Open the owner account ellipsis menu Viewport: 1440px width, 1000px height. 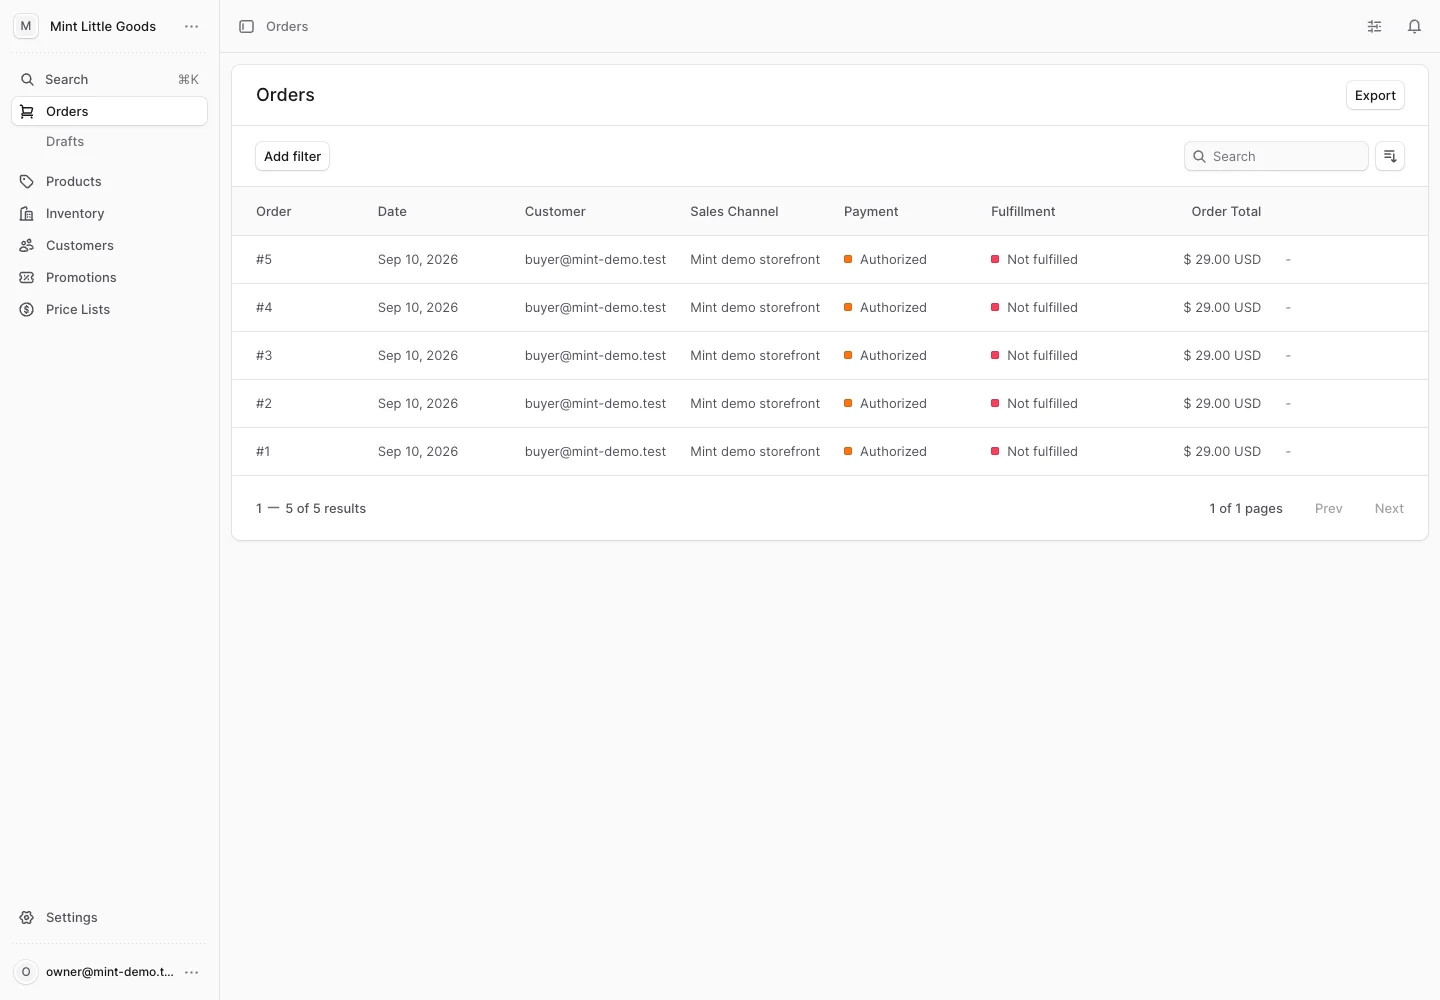[x=192, y=972]
